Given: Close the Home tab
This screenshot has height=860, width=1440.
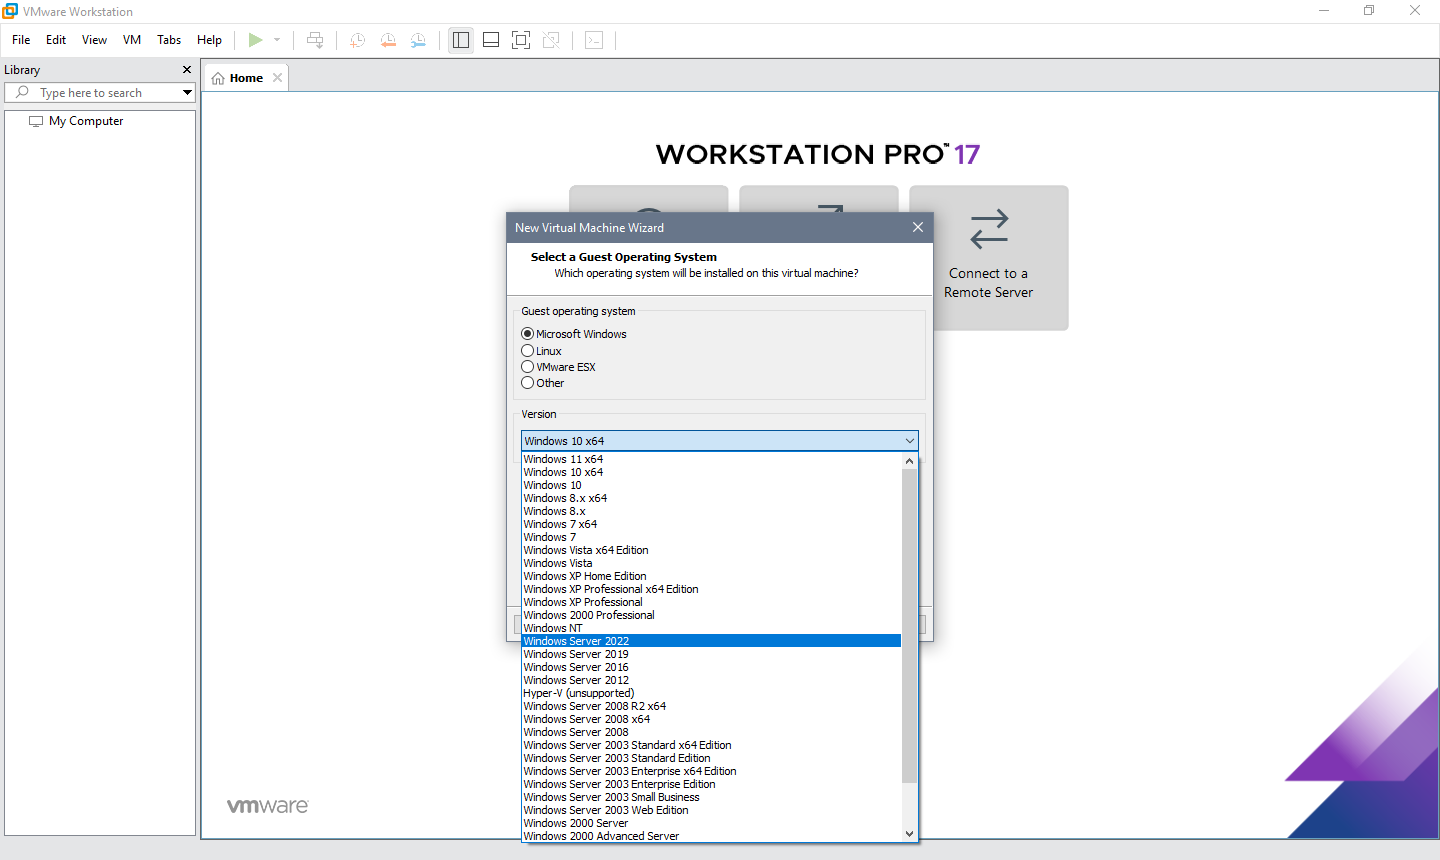Looking at the screenshot, I should click(x=278, y=78).
